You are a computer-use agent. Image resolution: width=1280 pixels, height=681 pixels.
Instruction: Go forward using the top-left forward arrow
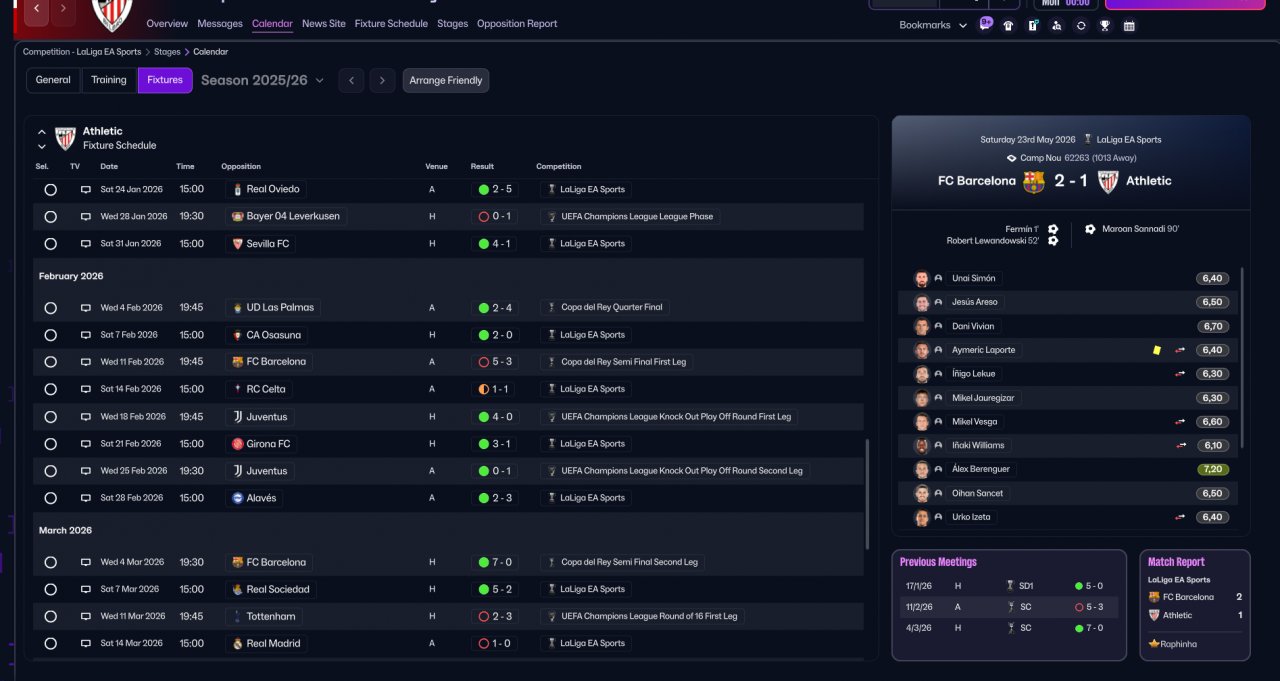click(x=63, y=10)
